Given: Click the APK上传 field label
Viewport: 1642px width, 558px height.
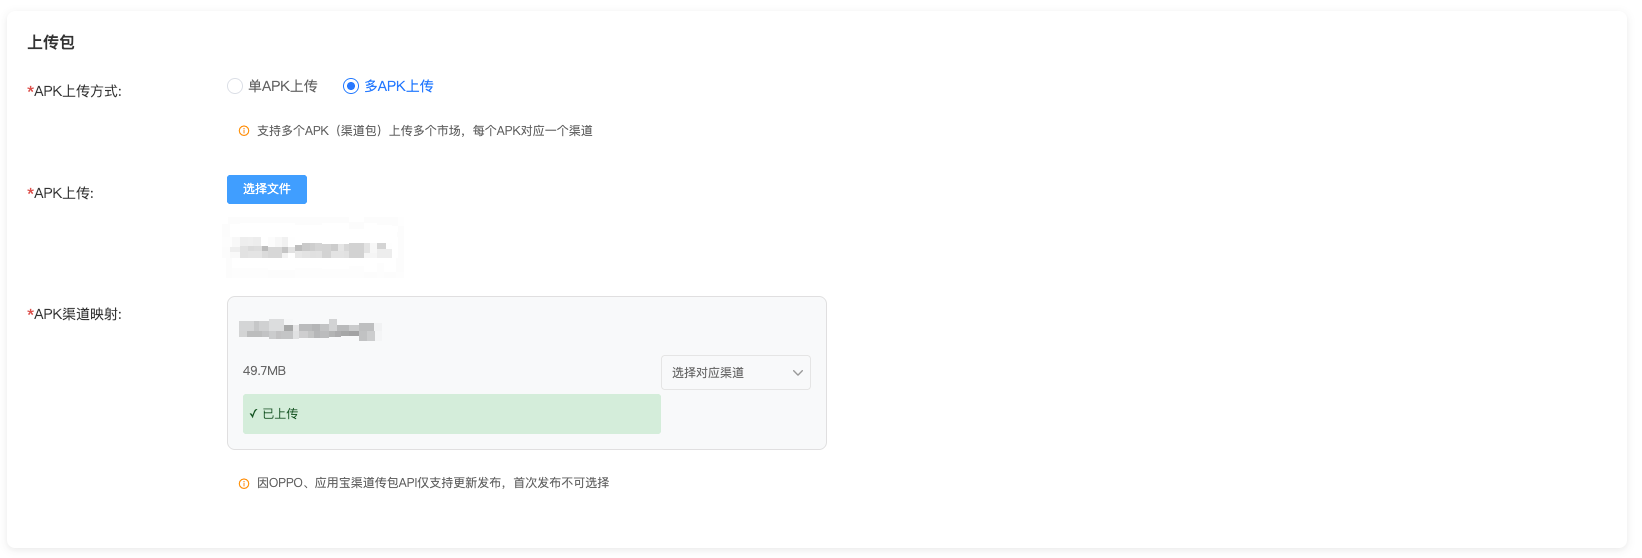Looking at the screenshot, I should pyautogui.click(x=63, y=193).
